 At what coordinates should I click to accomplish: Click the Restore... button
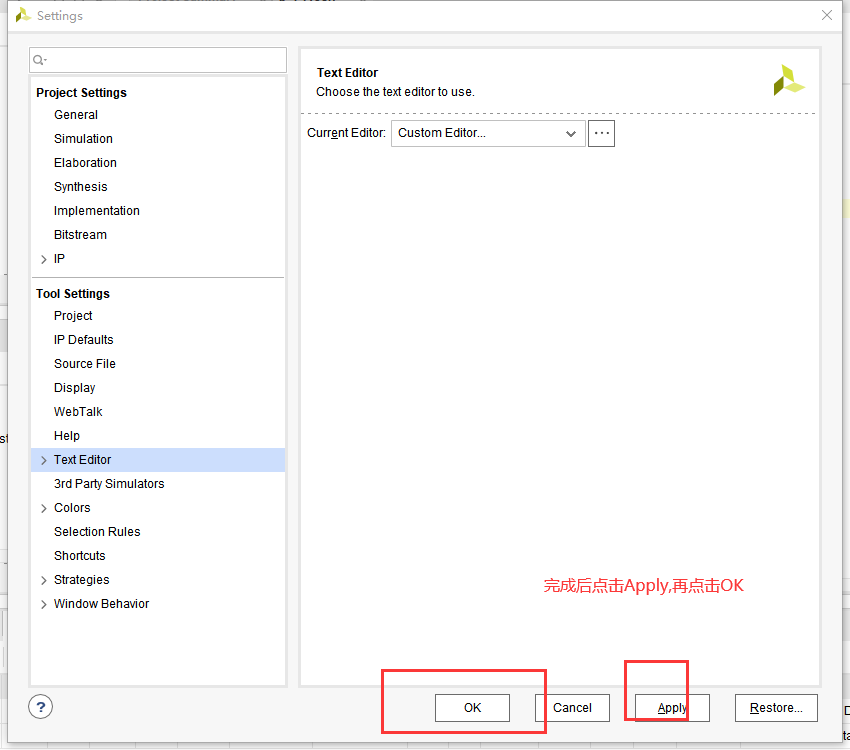[776, 708]
